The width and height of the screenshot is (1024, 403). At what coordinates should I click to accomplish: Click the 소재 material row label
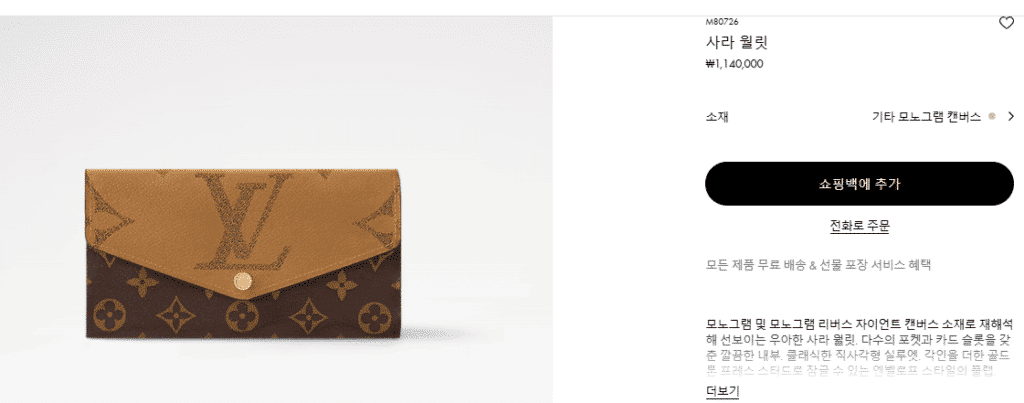click(717, 117)
